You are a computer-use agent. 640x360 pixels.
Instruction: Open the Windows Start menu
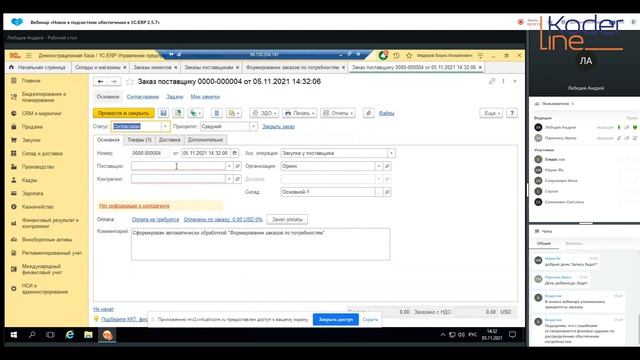click(13, 335)
